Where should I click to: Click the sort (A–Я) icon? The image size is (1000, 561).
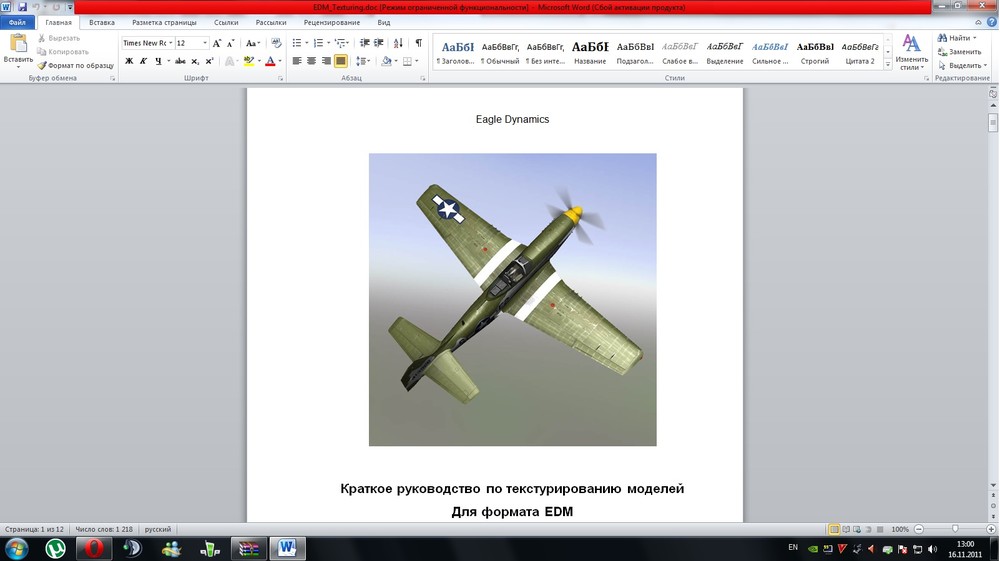(x=400, y=43)
